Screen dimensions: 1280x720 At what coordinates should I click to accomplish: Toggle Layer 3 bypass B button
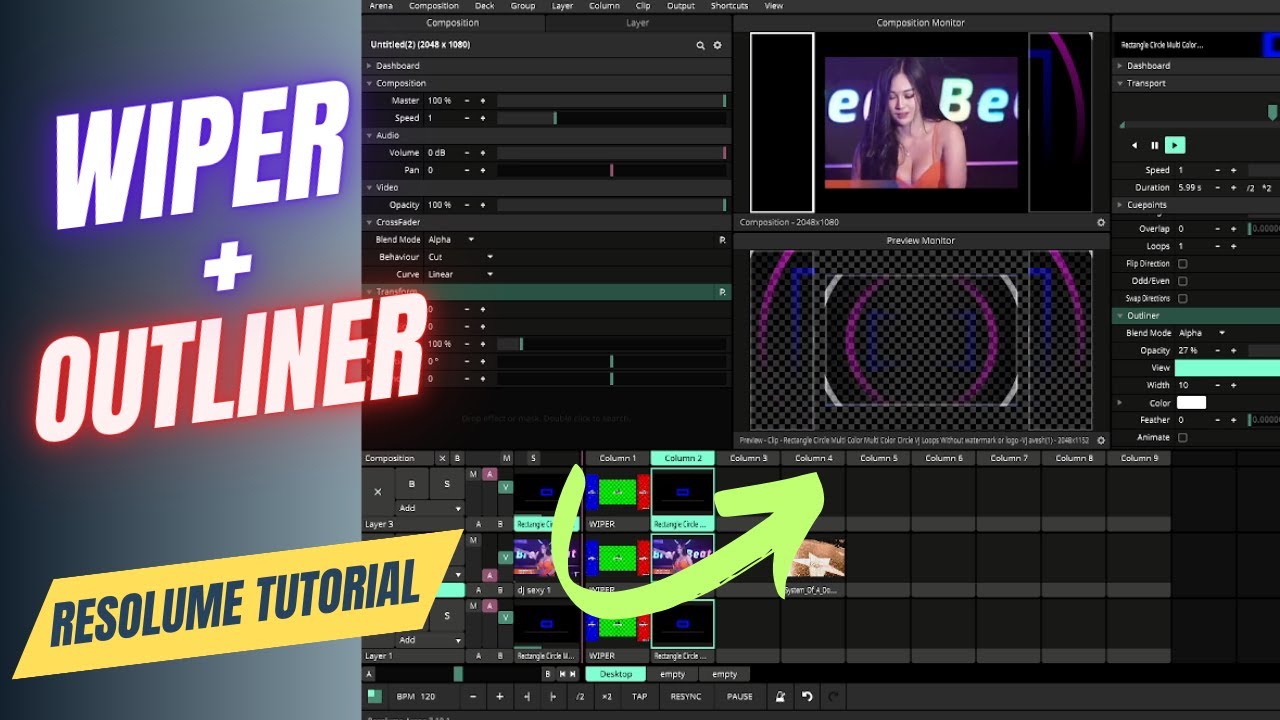tap(412, 484)
